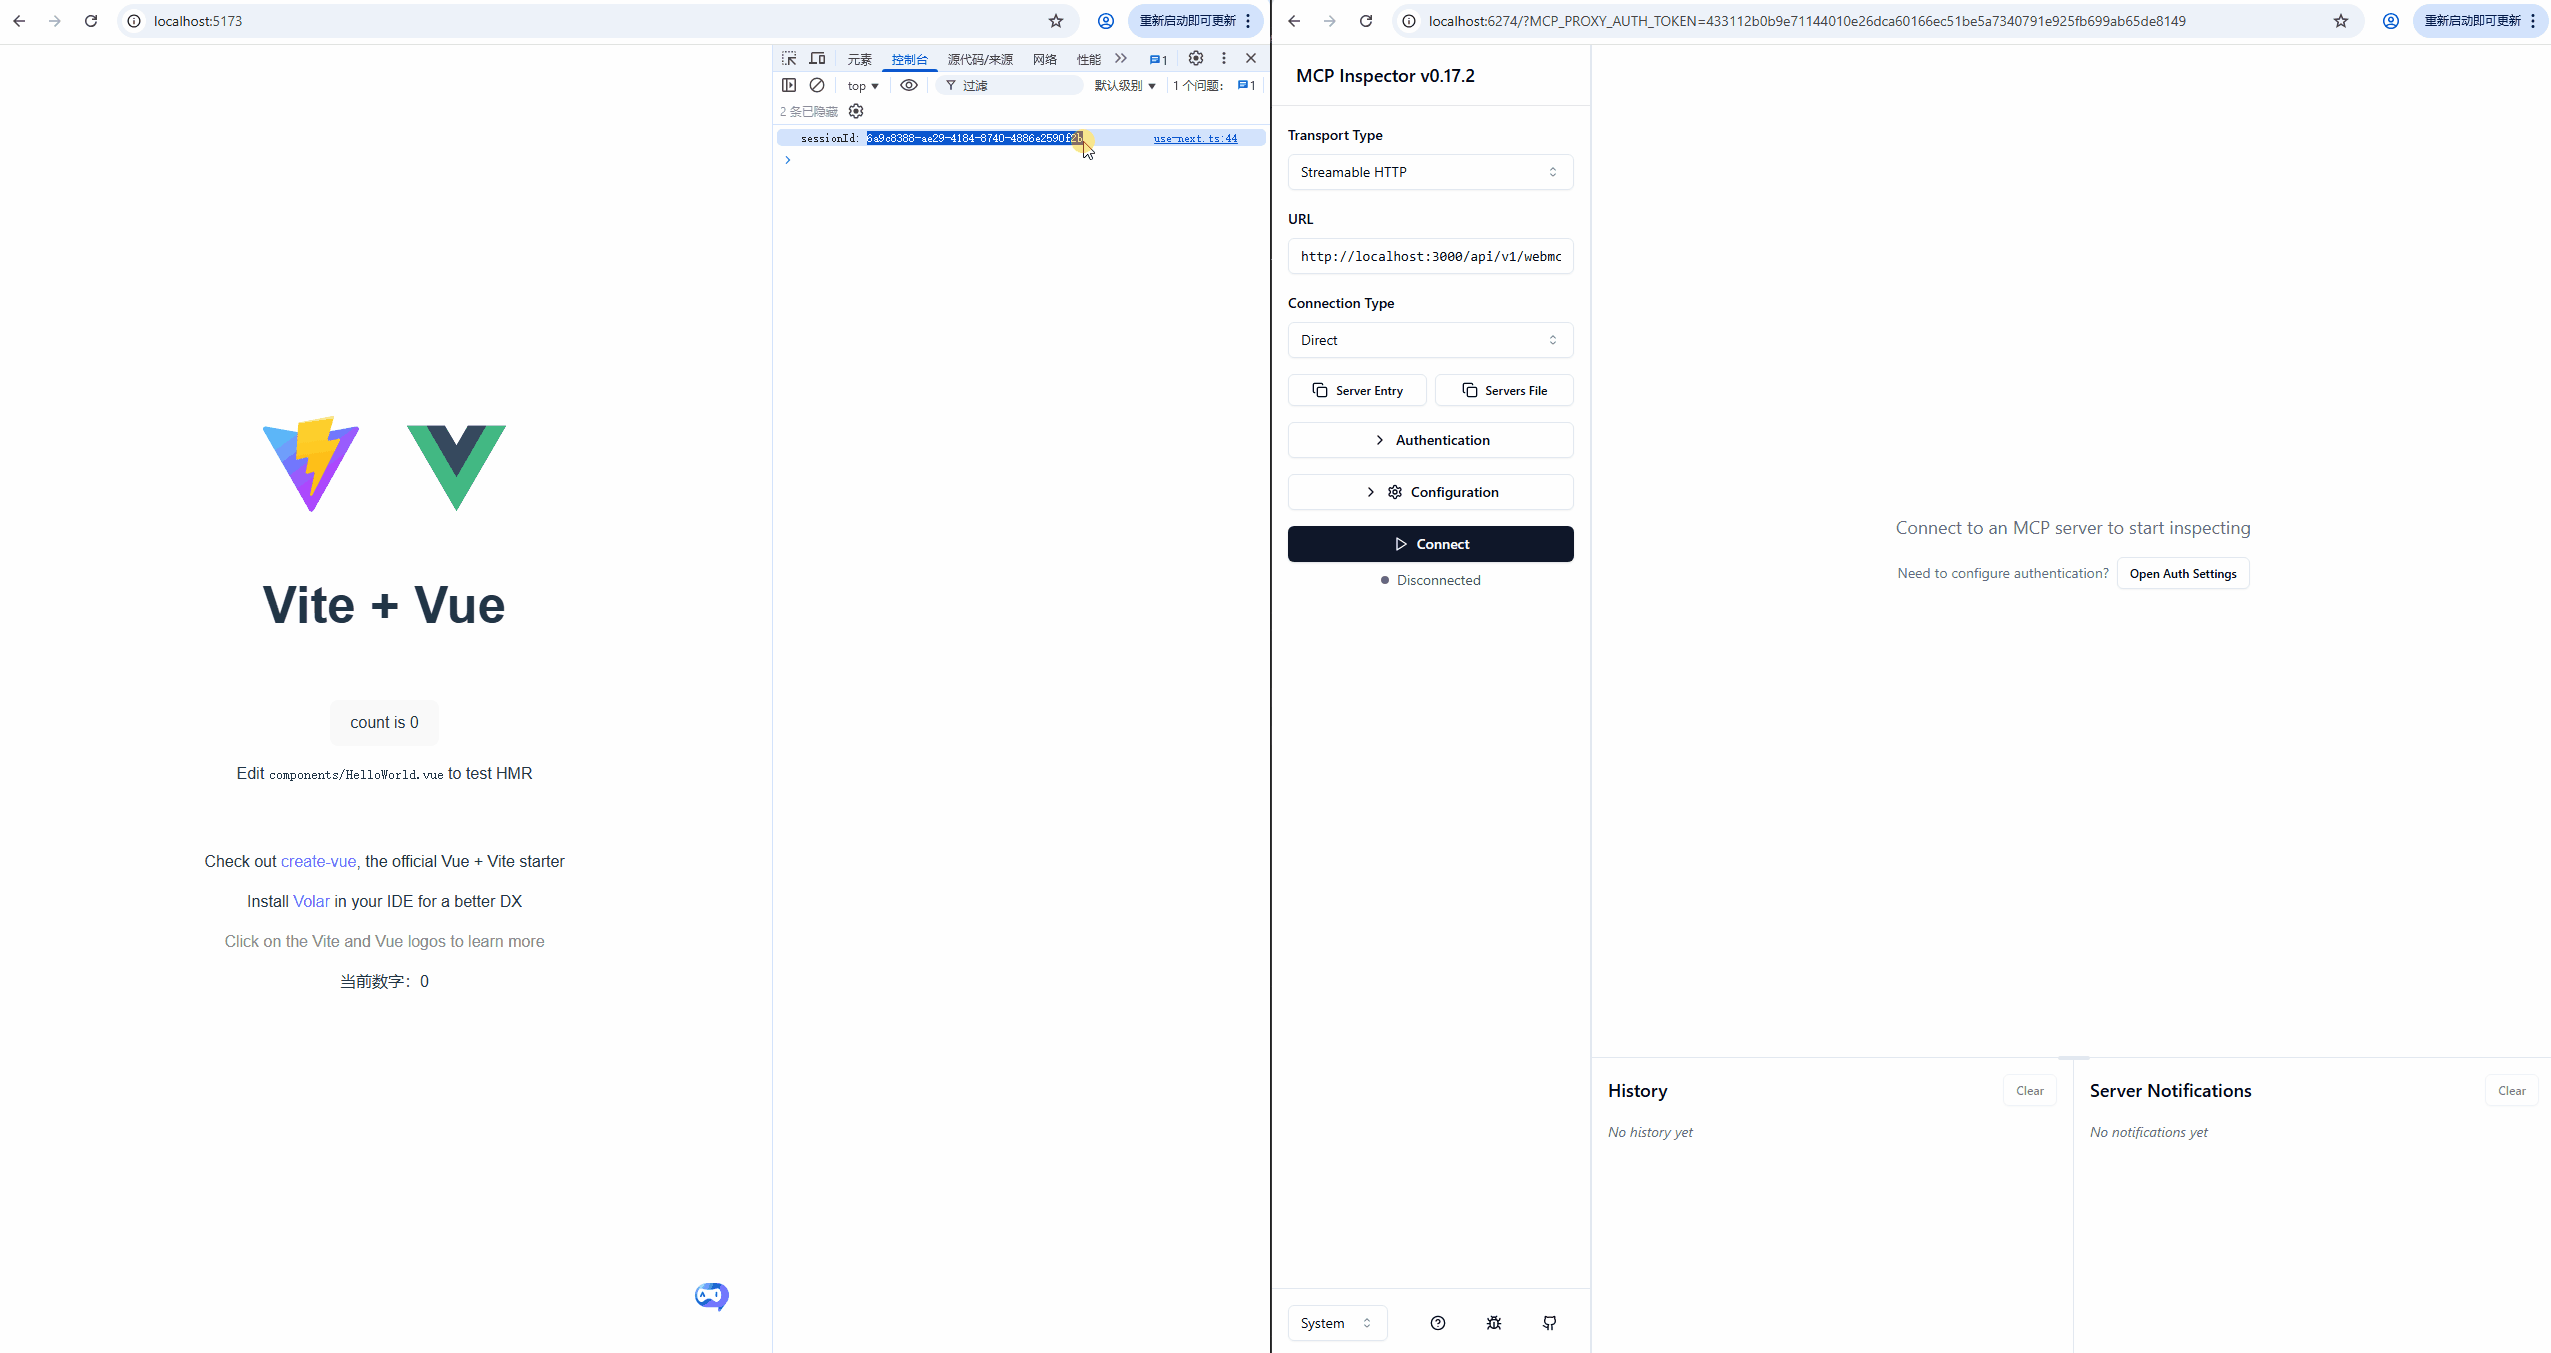
Task: Switch to the 元素 (Elements) DevTools tab
Action: pyautogui.click(x=859, y=60)
